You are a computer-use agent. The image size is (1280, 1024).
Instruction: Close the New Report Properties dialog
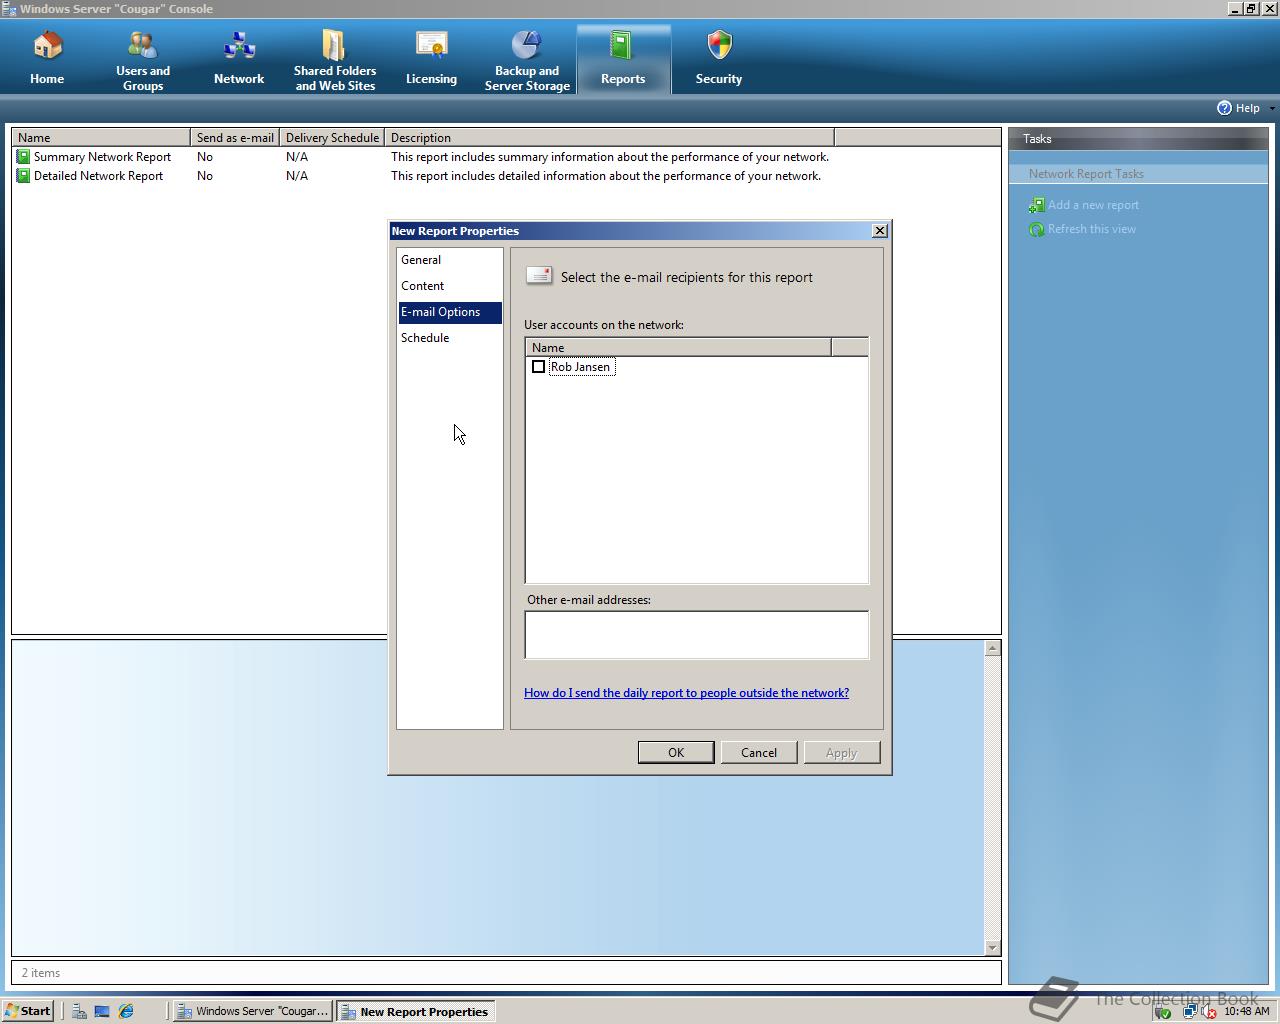point(880,231)
